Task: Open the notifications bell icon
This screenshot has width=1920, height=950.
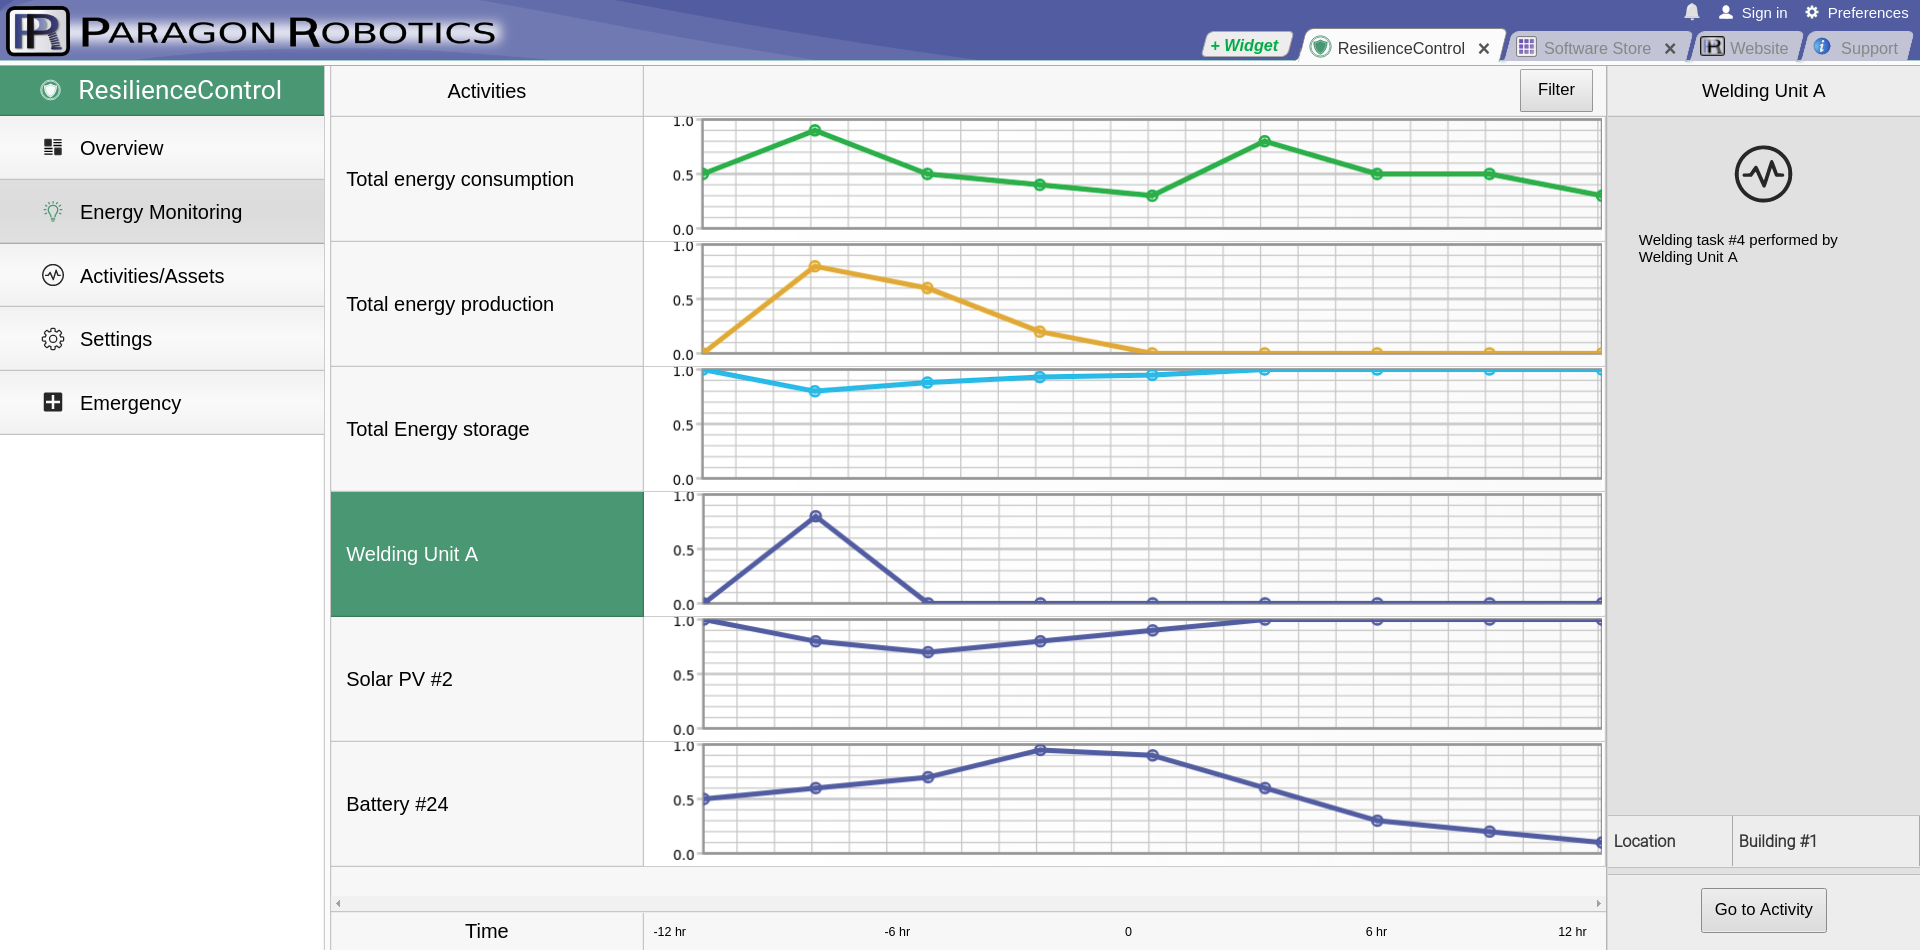Action: point(1692,12)
